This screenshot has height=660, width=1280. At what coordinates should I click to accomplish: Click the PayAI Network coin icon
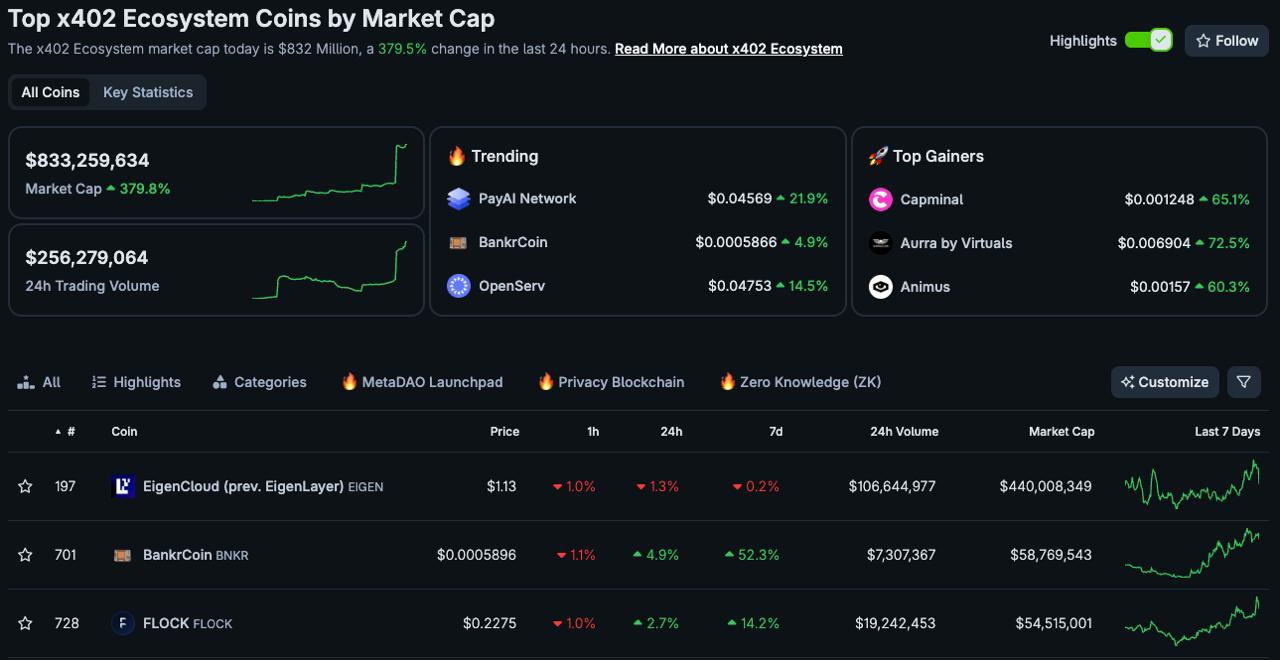pos(459,199)
